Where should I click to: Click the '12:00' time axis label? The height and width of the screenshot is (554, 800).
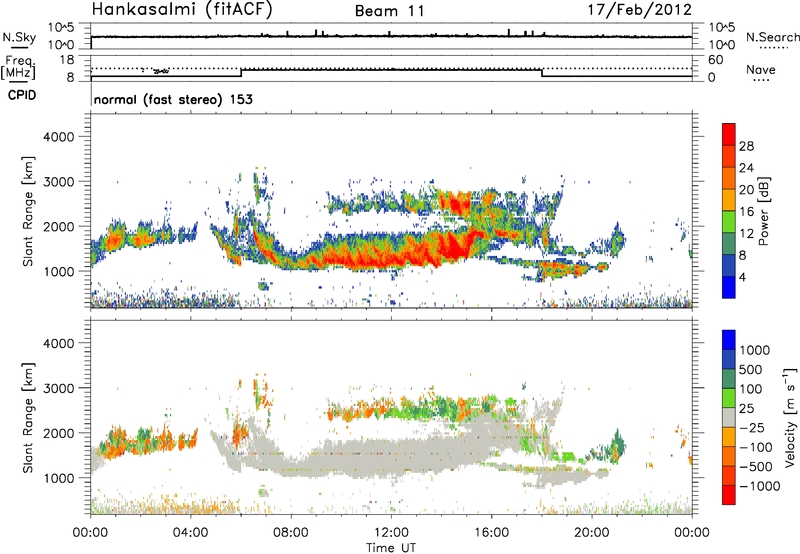click(x=391, y=533)
